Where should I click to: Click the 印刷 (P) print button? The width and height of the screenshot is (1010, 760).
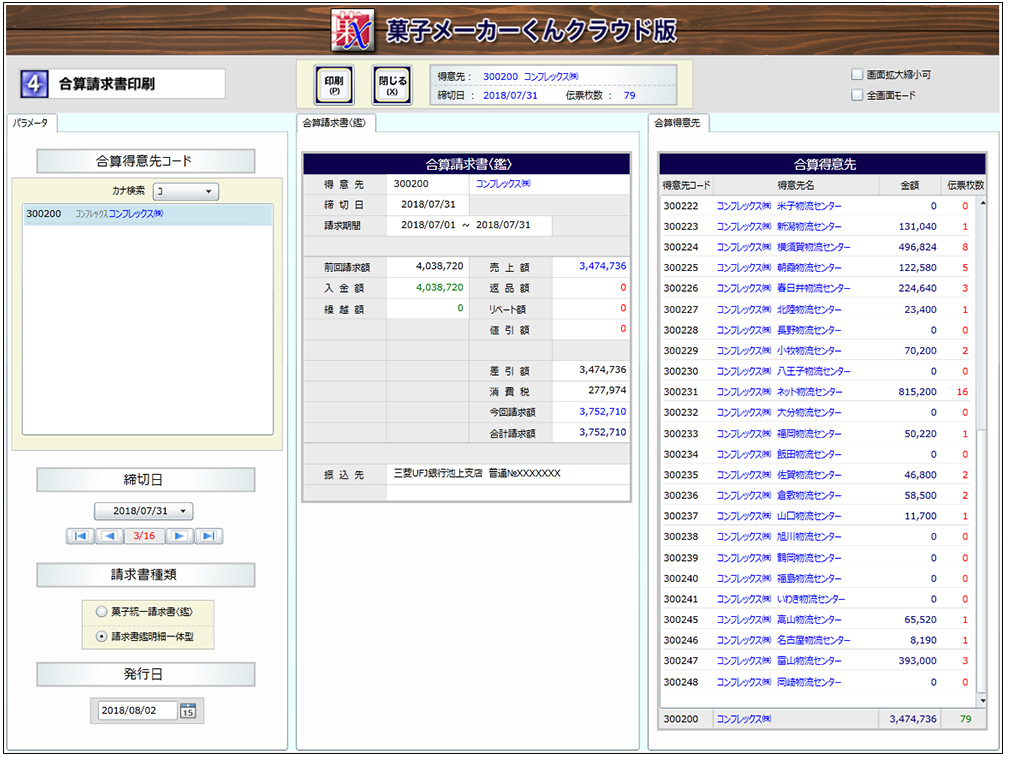tap(334, 85)
